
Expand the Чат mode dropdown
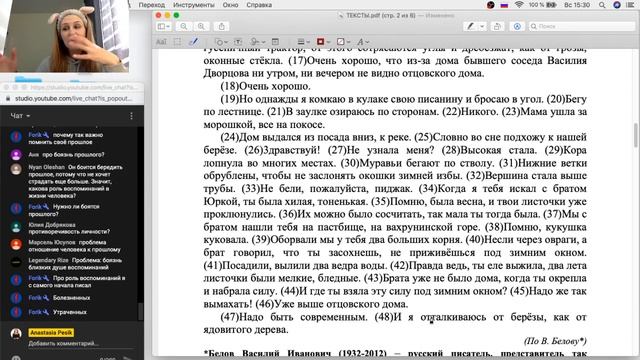point(20,116)
